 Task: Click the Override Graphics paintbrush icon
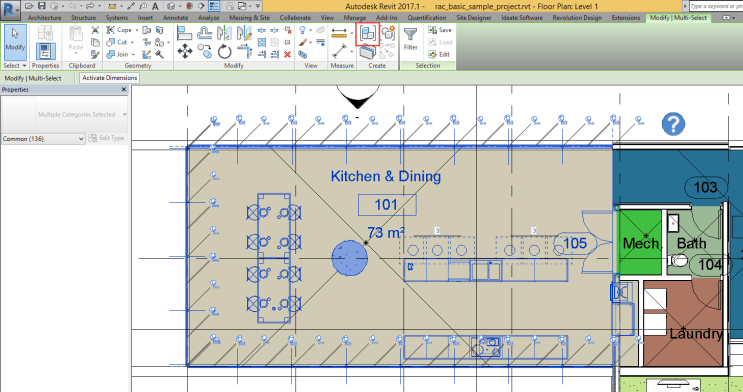tap(303, 42)
